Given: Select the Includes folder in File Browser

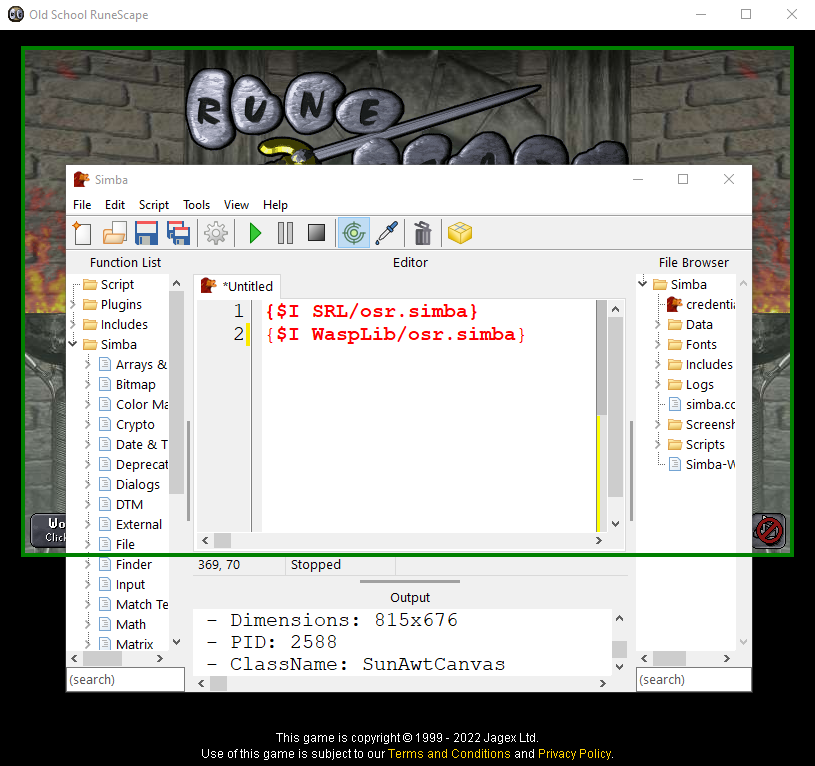Looking at the screenshot, I should coord(700,364).
